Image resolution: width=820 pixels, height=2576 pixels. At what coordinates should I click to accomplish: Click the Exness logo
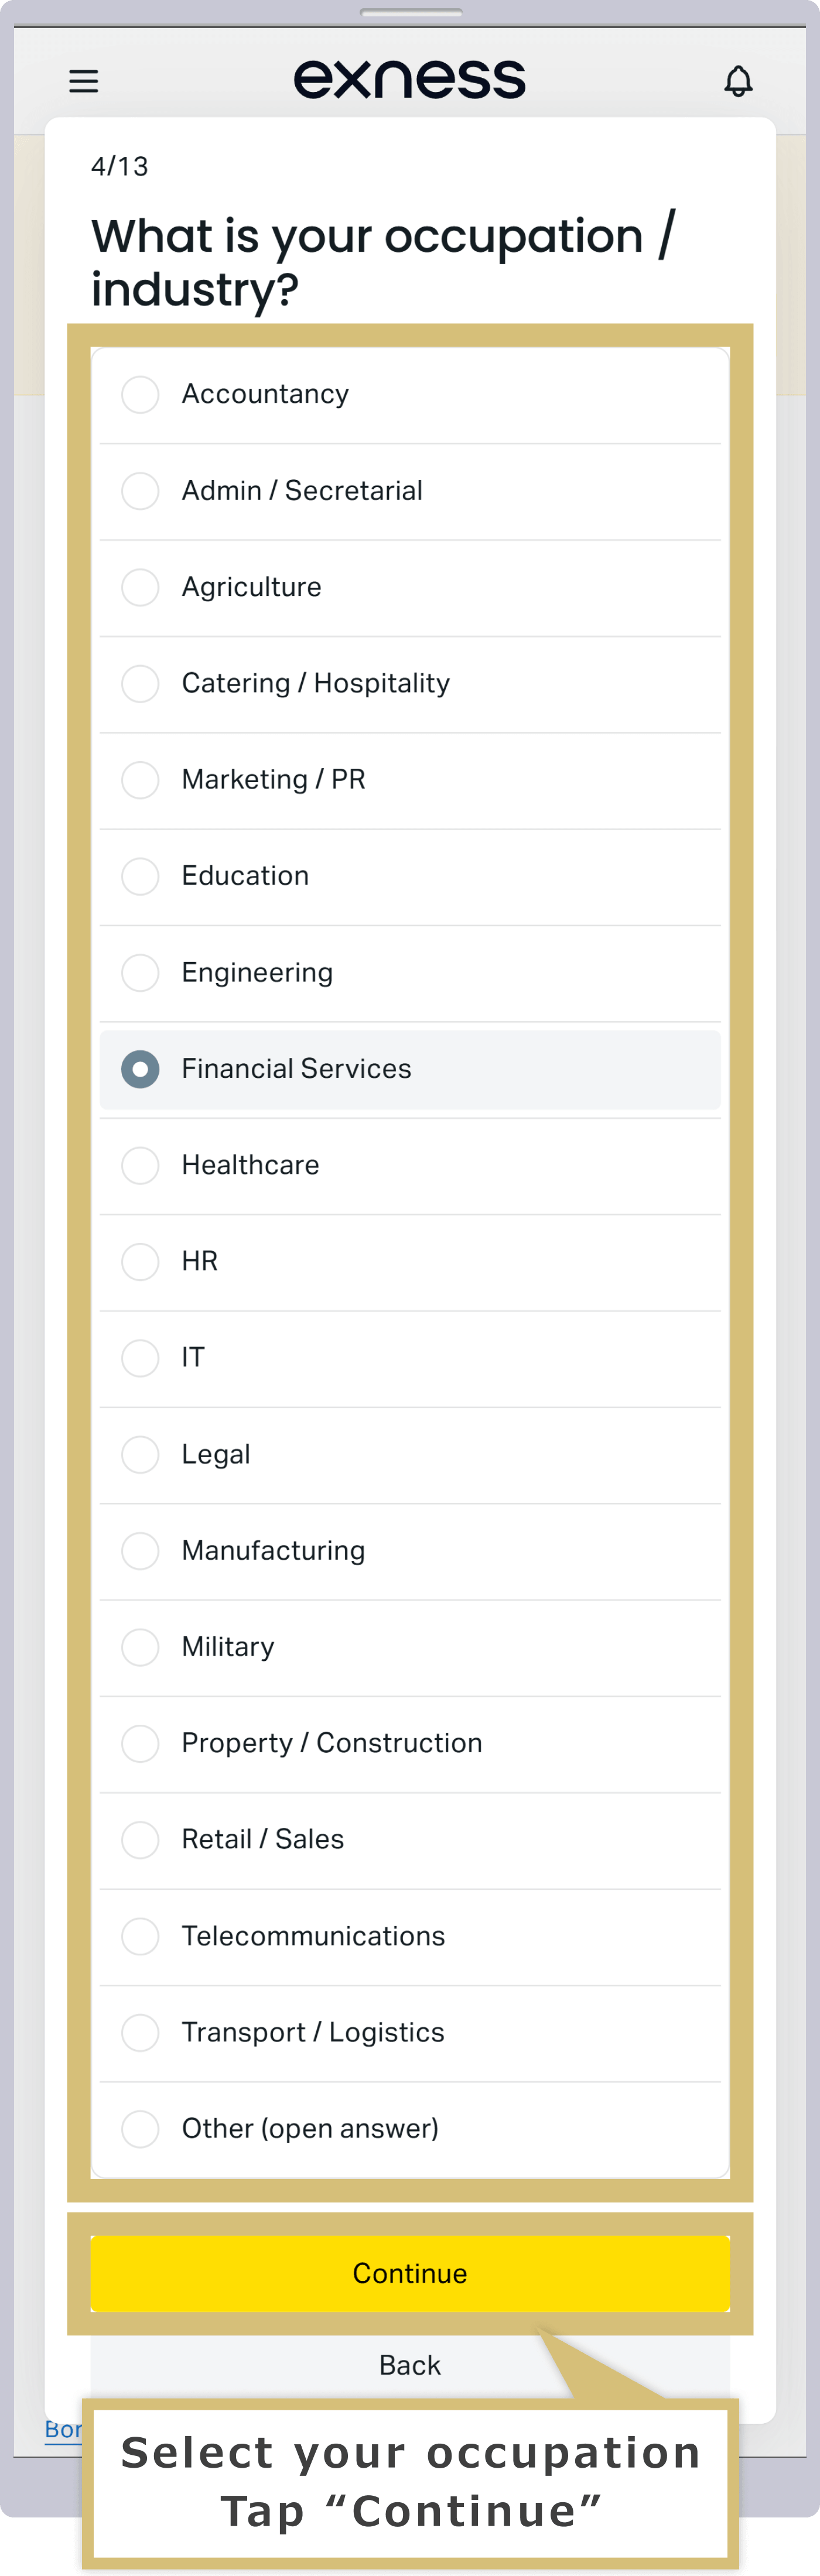tap(409, 79)
